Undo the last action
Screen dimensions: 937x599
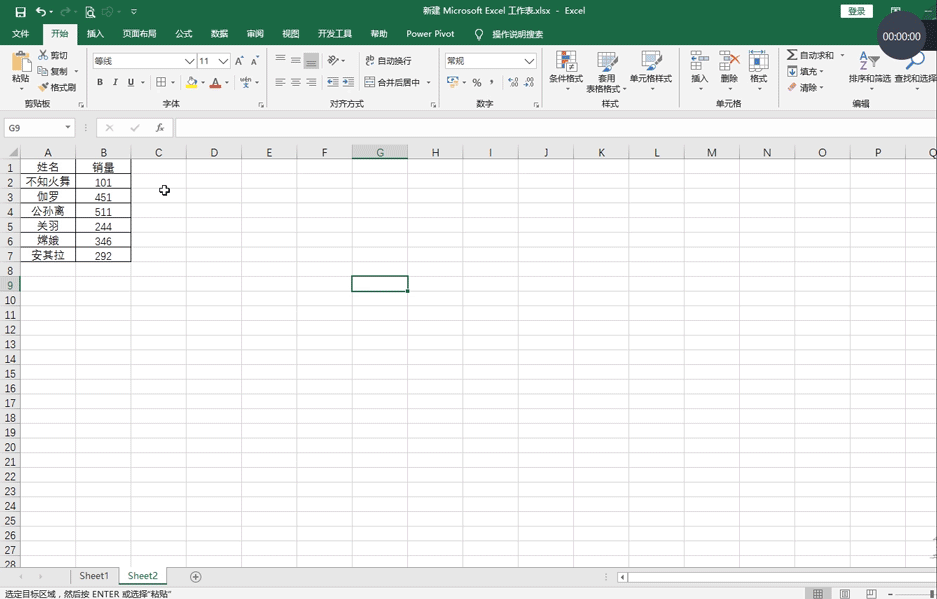tap(41, 11)
